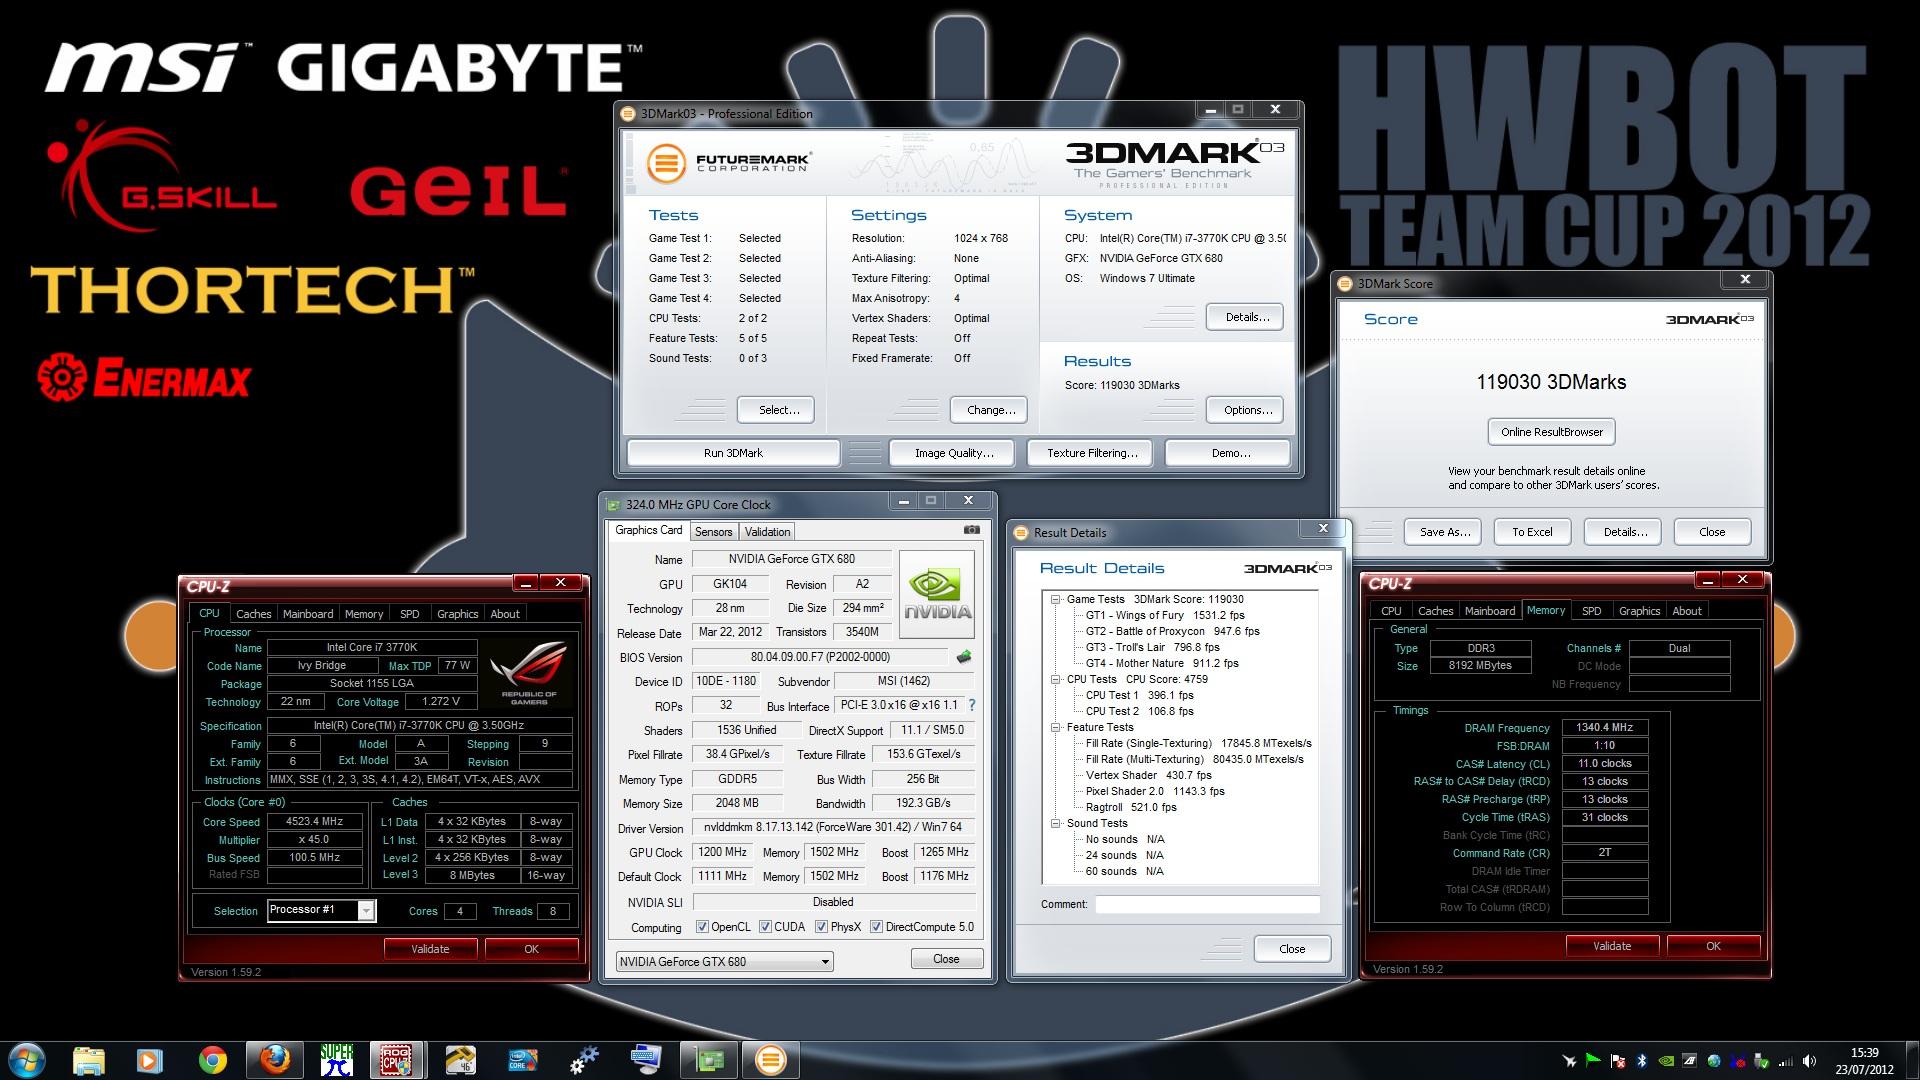Click Validate in left CPU-Z window
1920x1080 pixels.
(430, 949)
